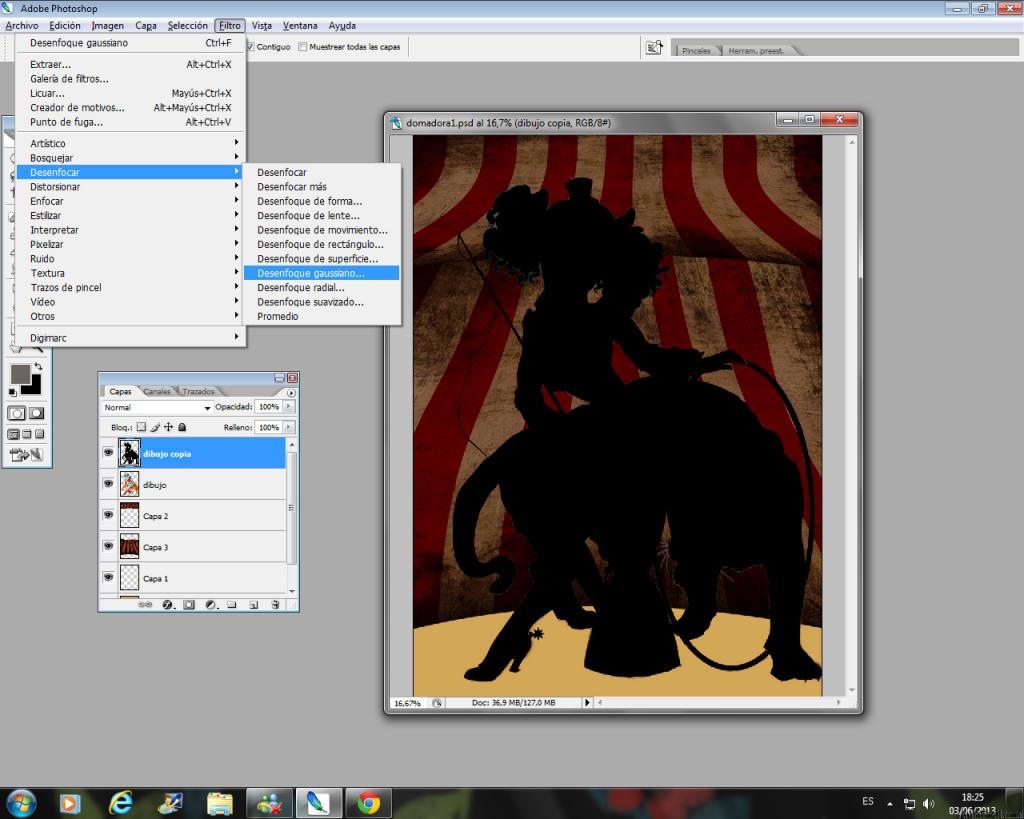Viewport: 1024px width, 819px height.
Task: Click status bar icon beside zoom percentage
Action: click(437, 703)
